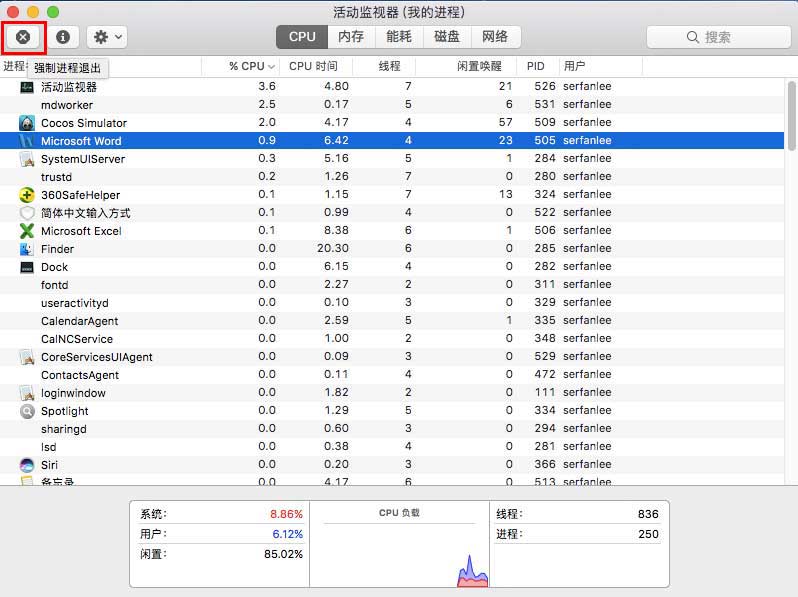Viewport: 798px width, 597px height.
Task: Select the fontd process row
Action: click(392, 285)
